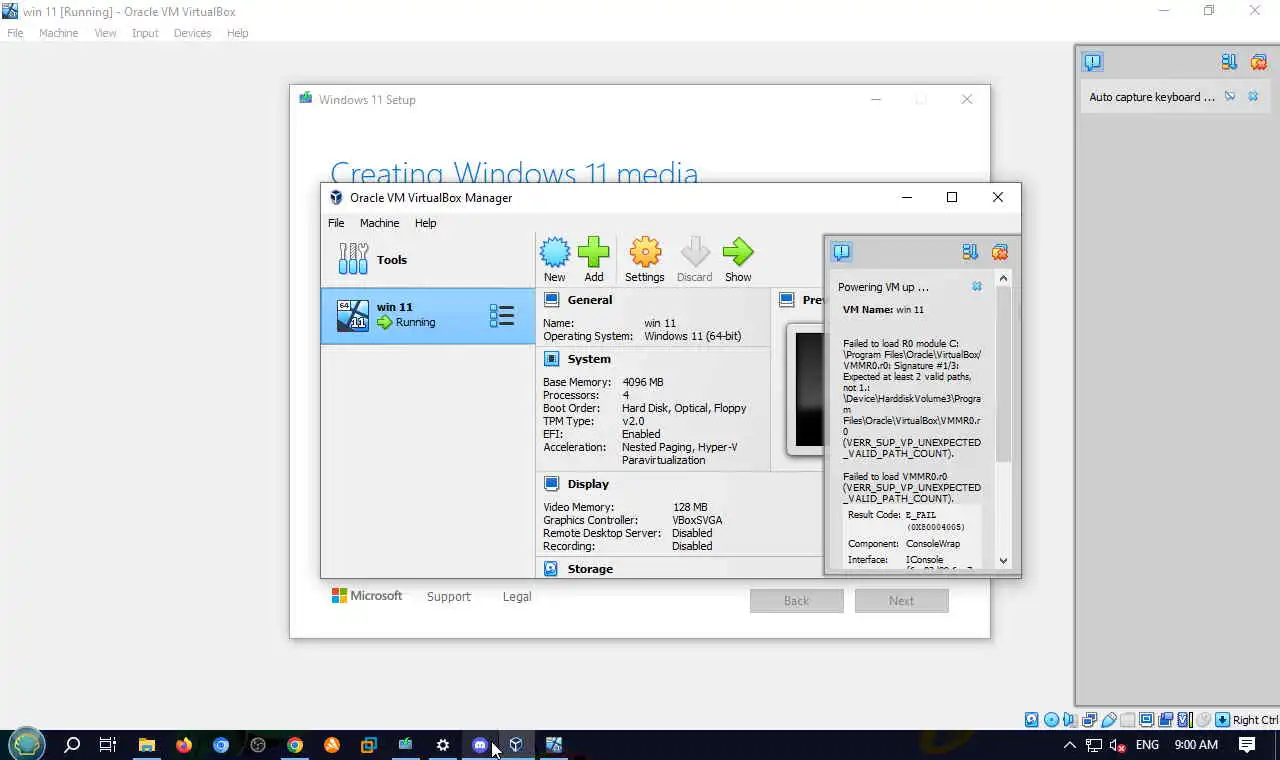The image size is (1280, 760).
Task: Click recording status bar icon
Action: click(1165, 720)
